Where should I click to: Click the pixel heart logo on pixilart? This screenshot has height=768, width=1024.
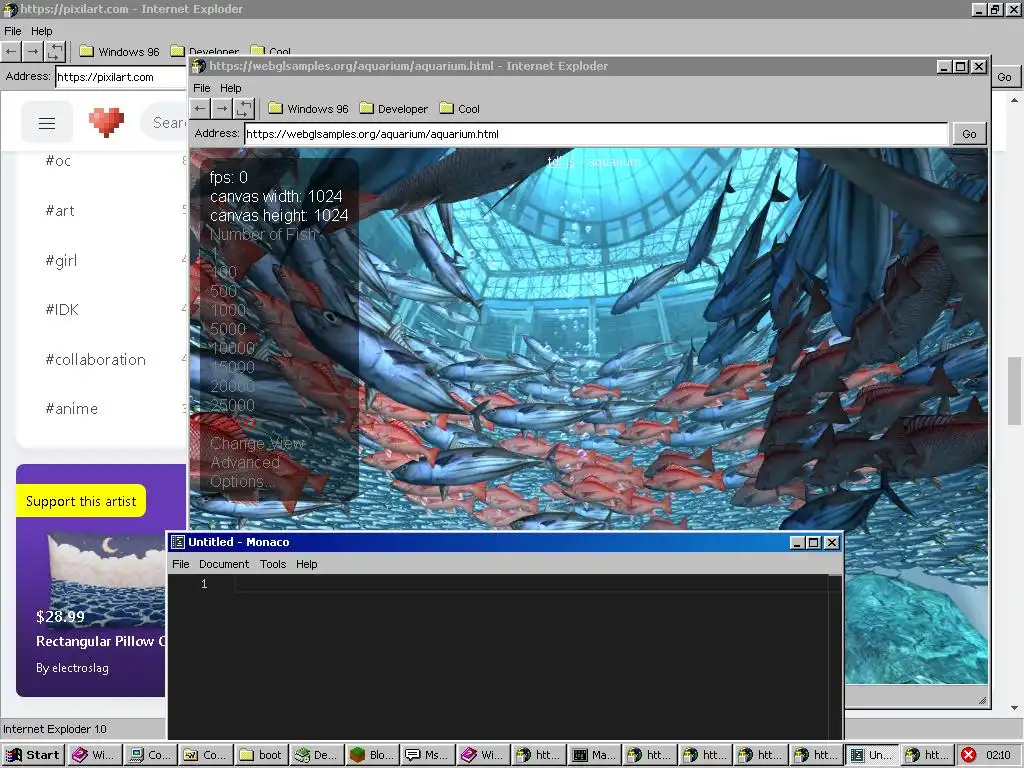106,122
